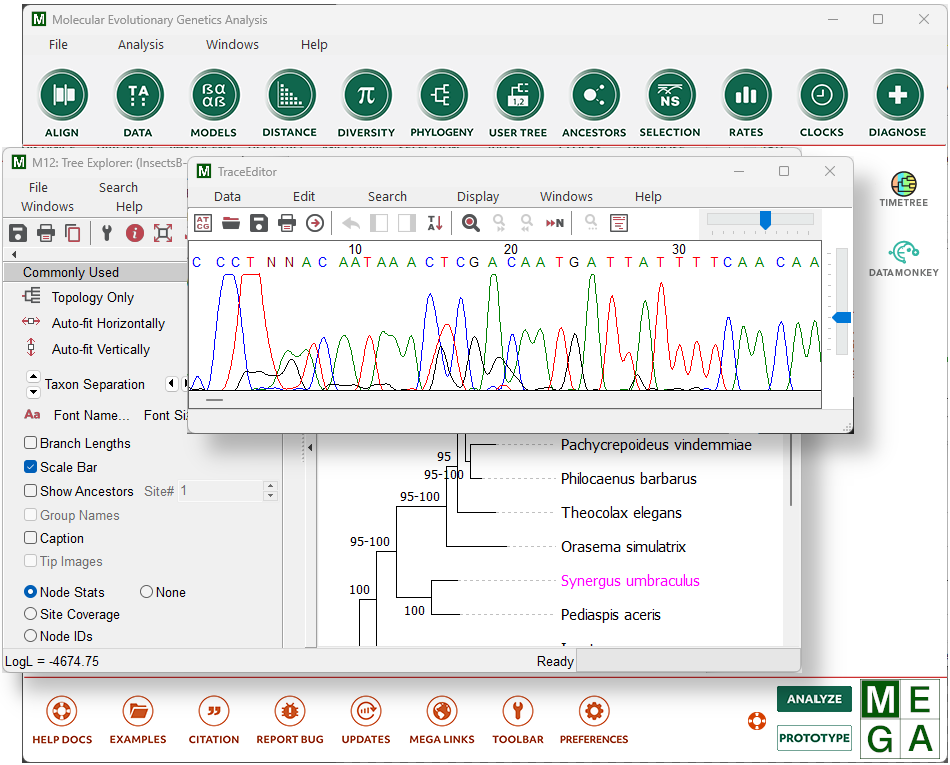Open the Display menu in TraceEditor
The image size is (950, 765).
click(x=478, y=197)
